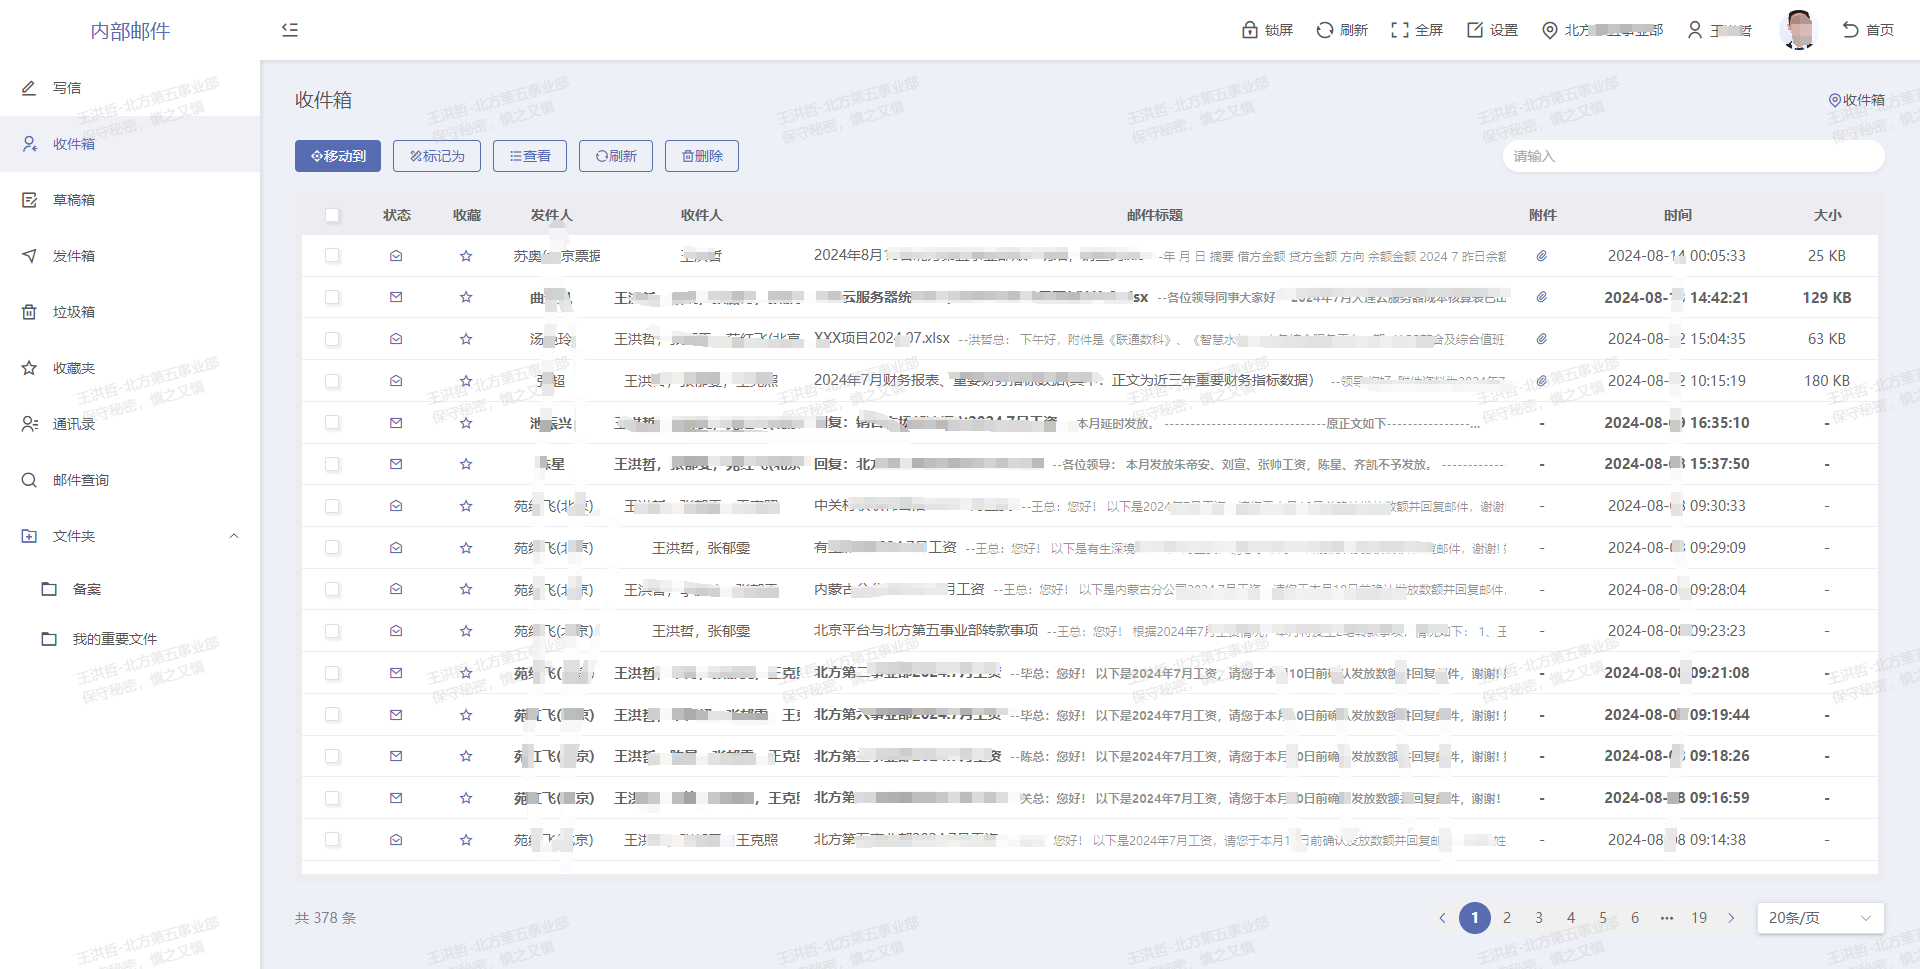Click the 请输入 search input field
The width and height of the screenshot is (1920, 969).
1693,156
